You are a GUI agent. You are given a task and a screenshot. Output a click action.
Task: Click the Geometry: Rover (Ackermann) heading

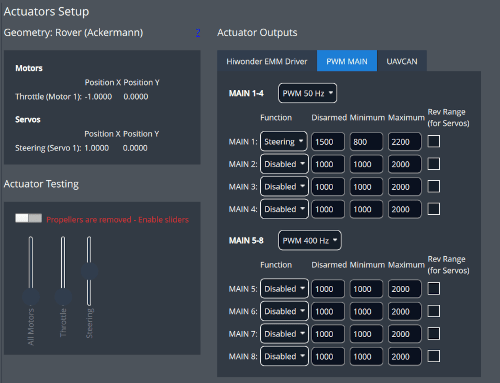(x=73, y=33)
